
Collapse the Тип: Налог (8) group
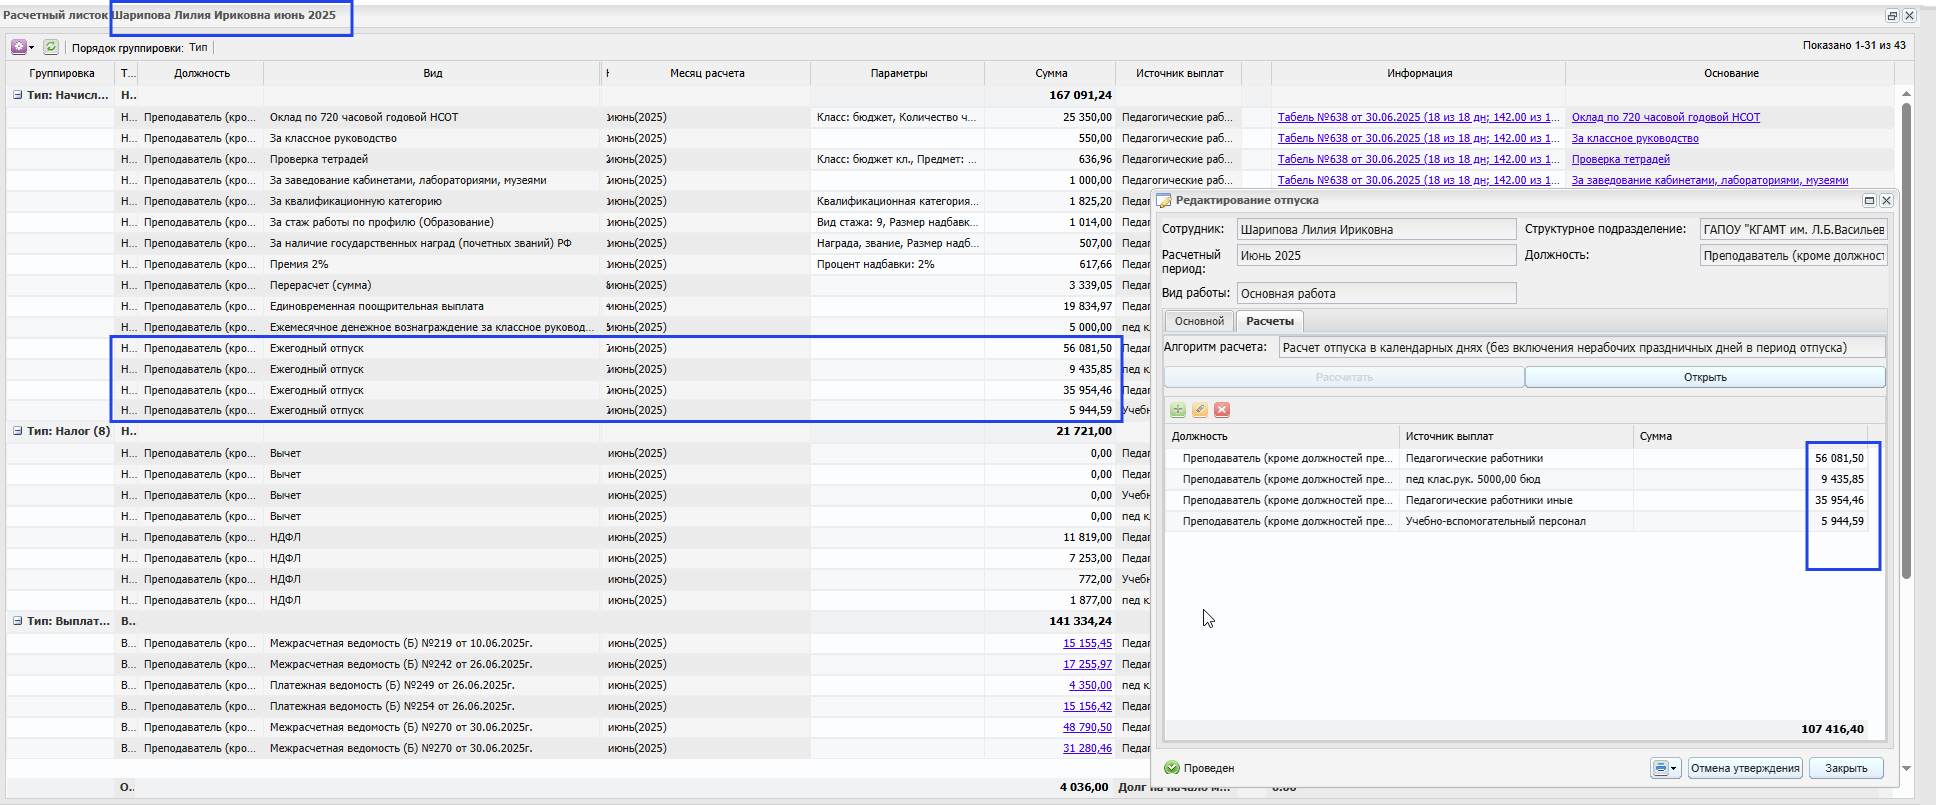17,431
